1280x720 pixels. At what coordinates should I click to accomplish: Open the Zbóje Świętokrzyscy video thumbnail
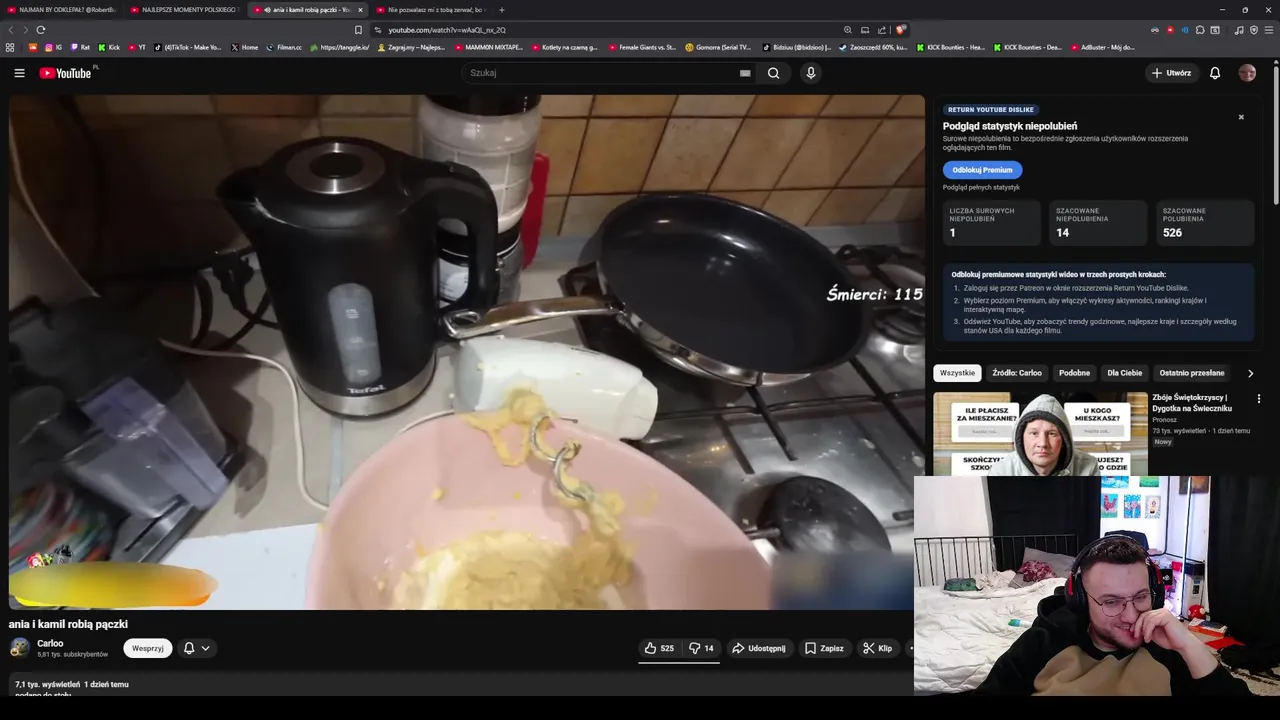[x=1040, y=434]
